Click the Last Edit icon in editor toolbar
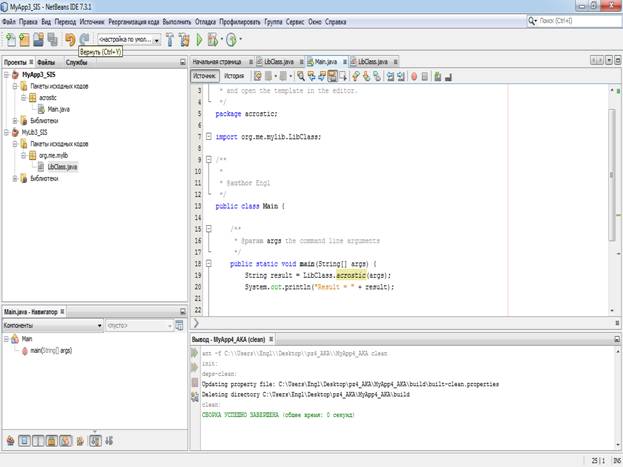 [257, 76]
